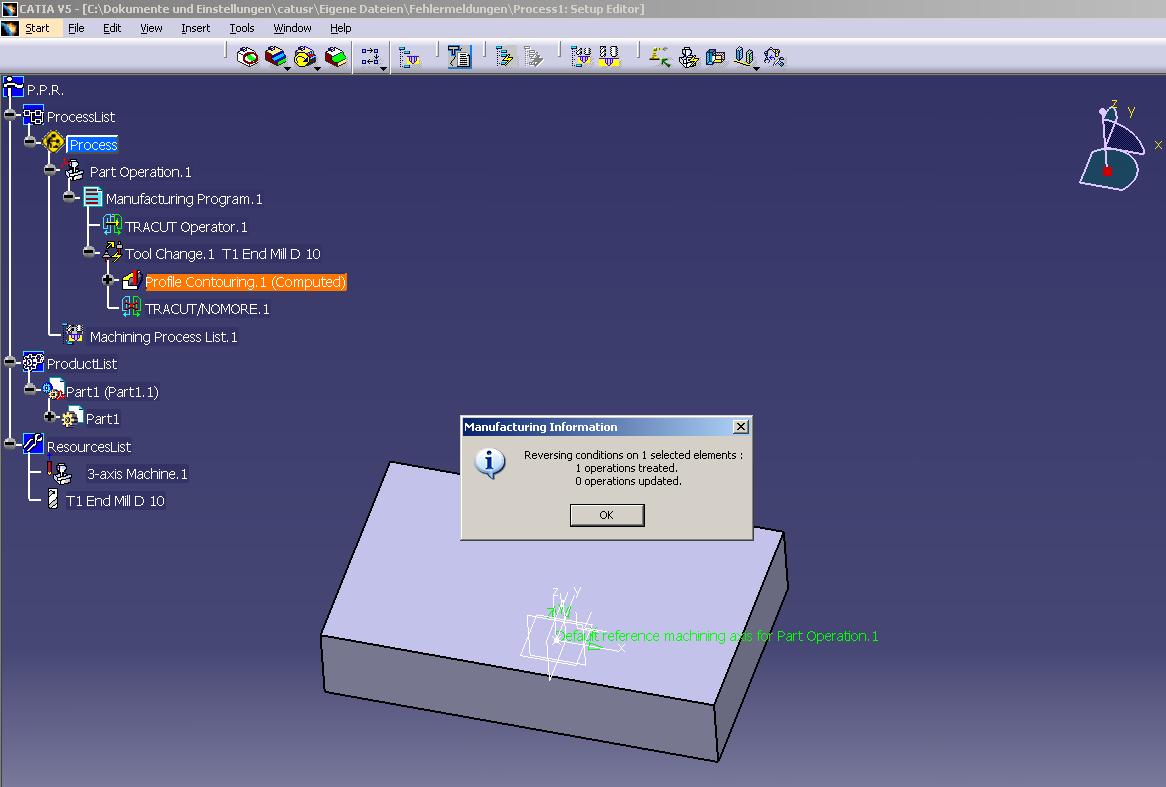Collapse the Process tree node
The width and height of the screenshot is (1166, 787).
[x=30, y=141]
